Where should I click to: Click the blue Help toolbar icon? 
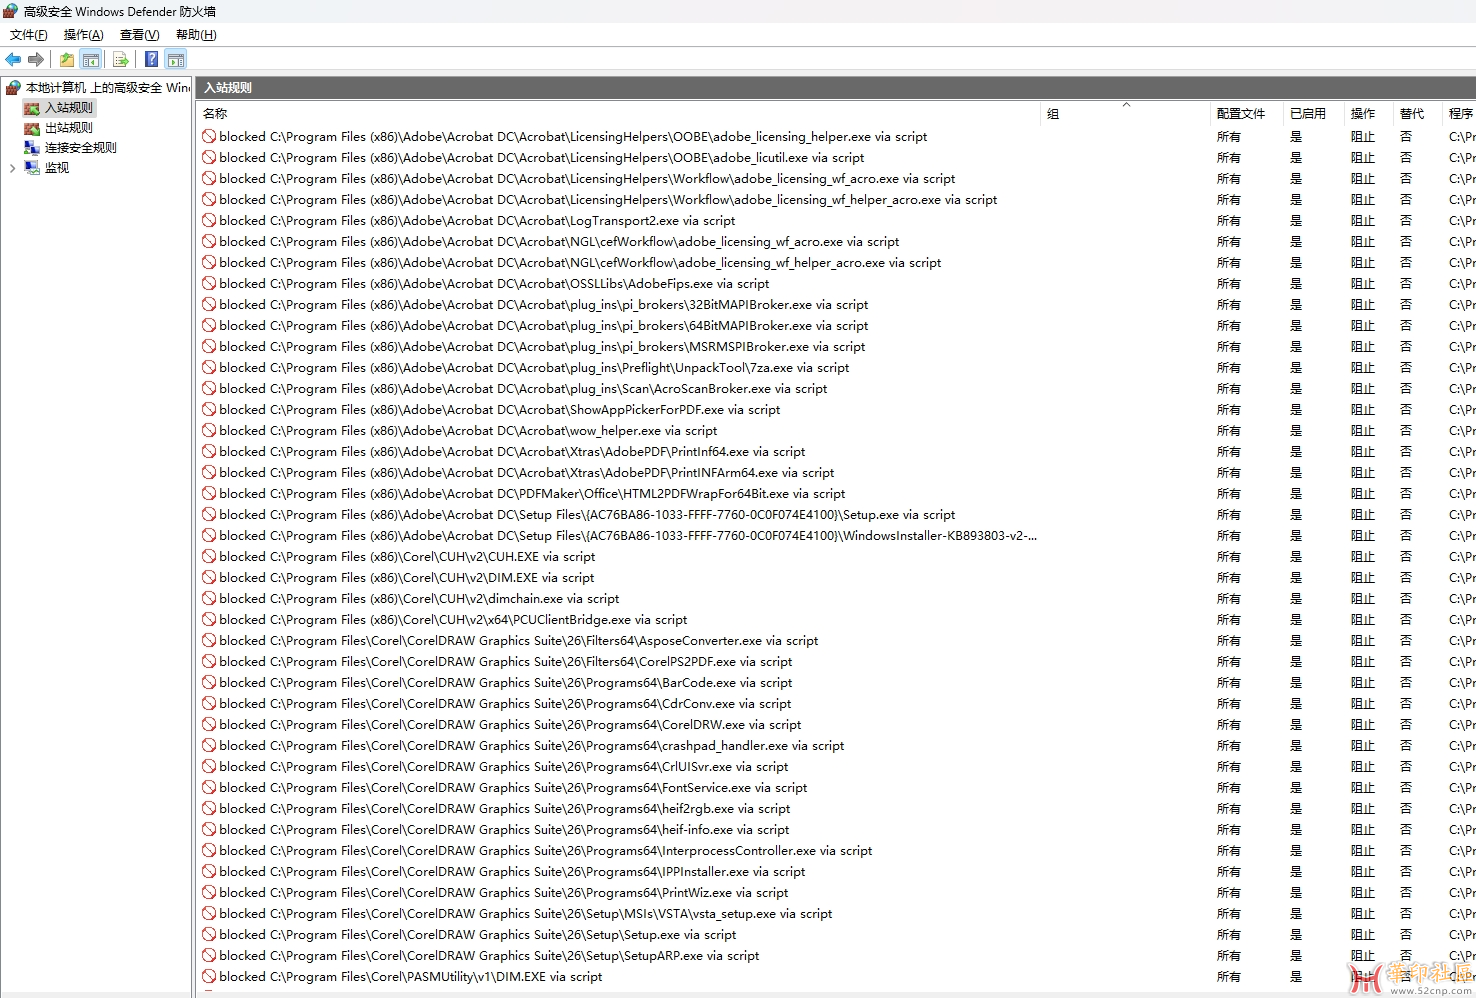(x=151, y=59)
